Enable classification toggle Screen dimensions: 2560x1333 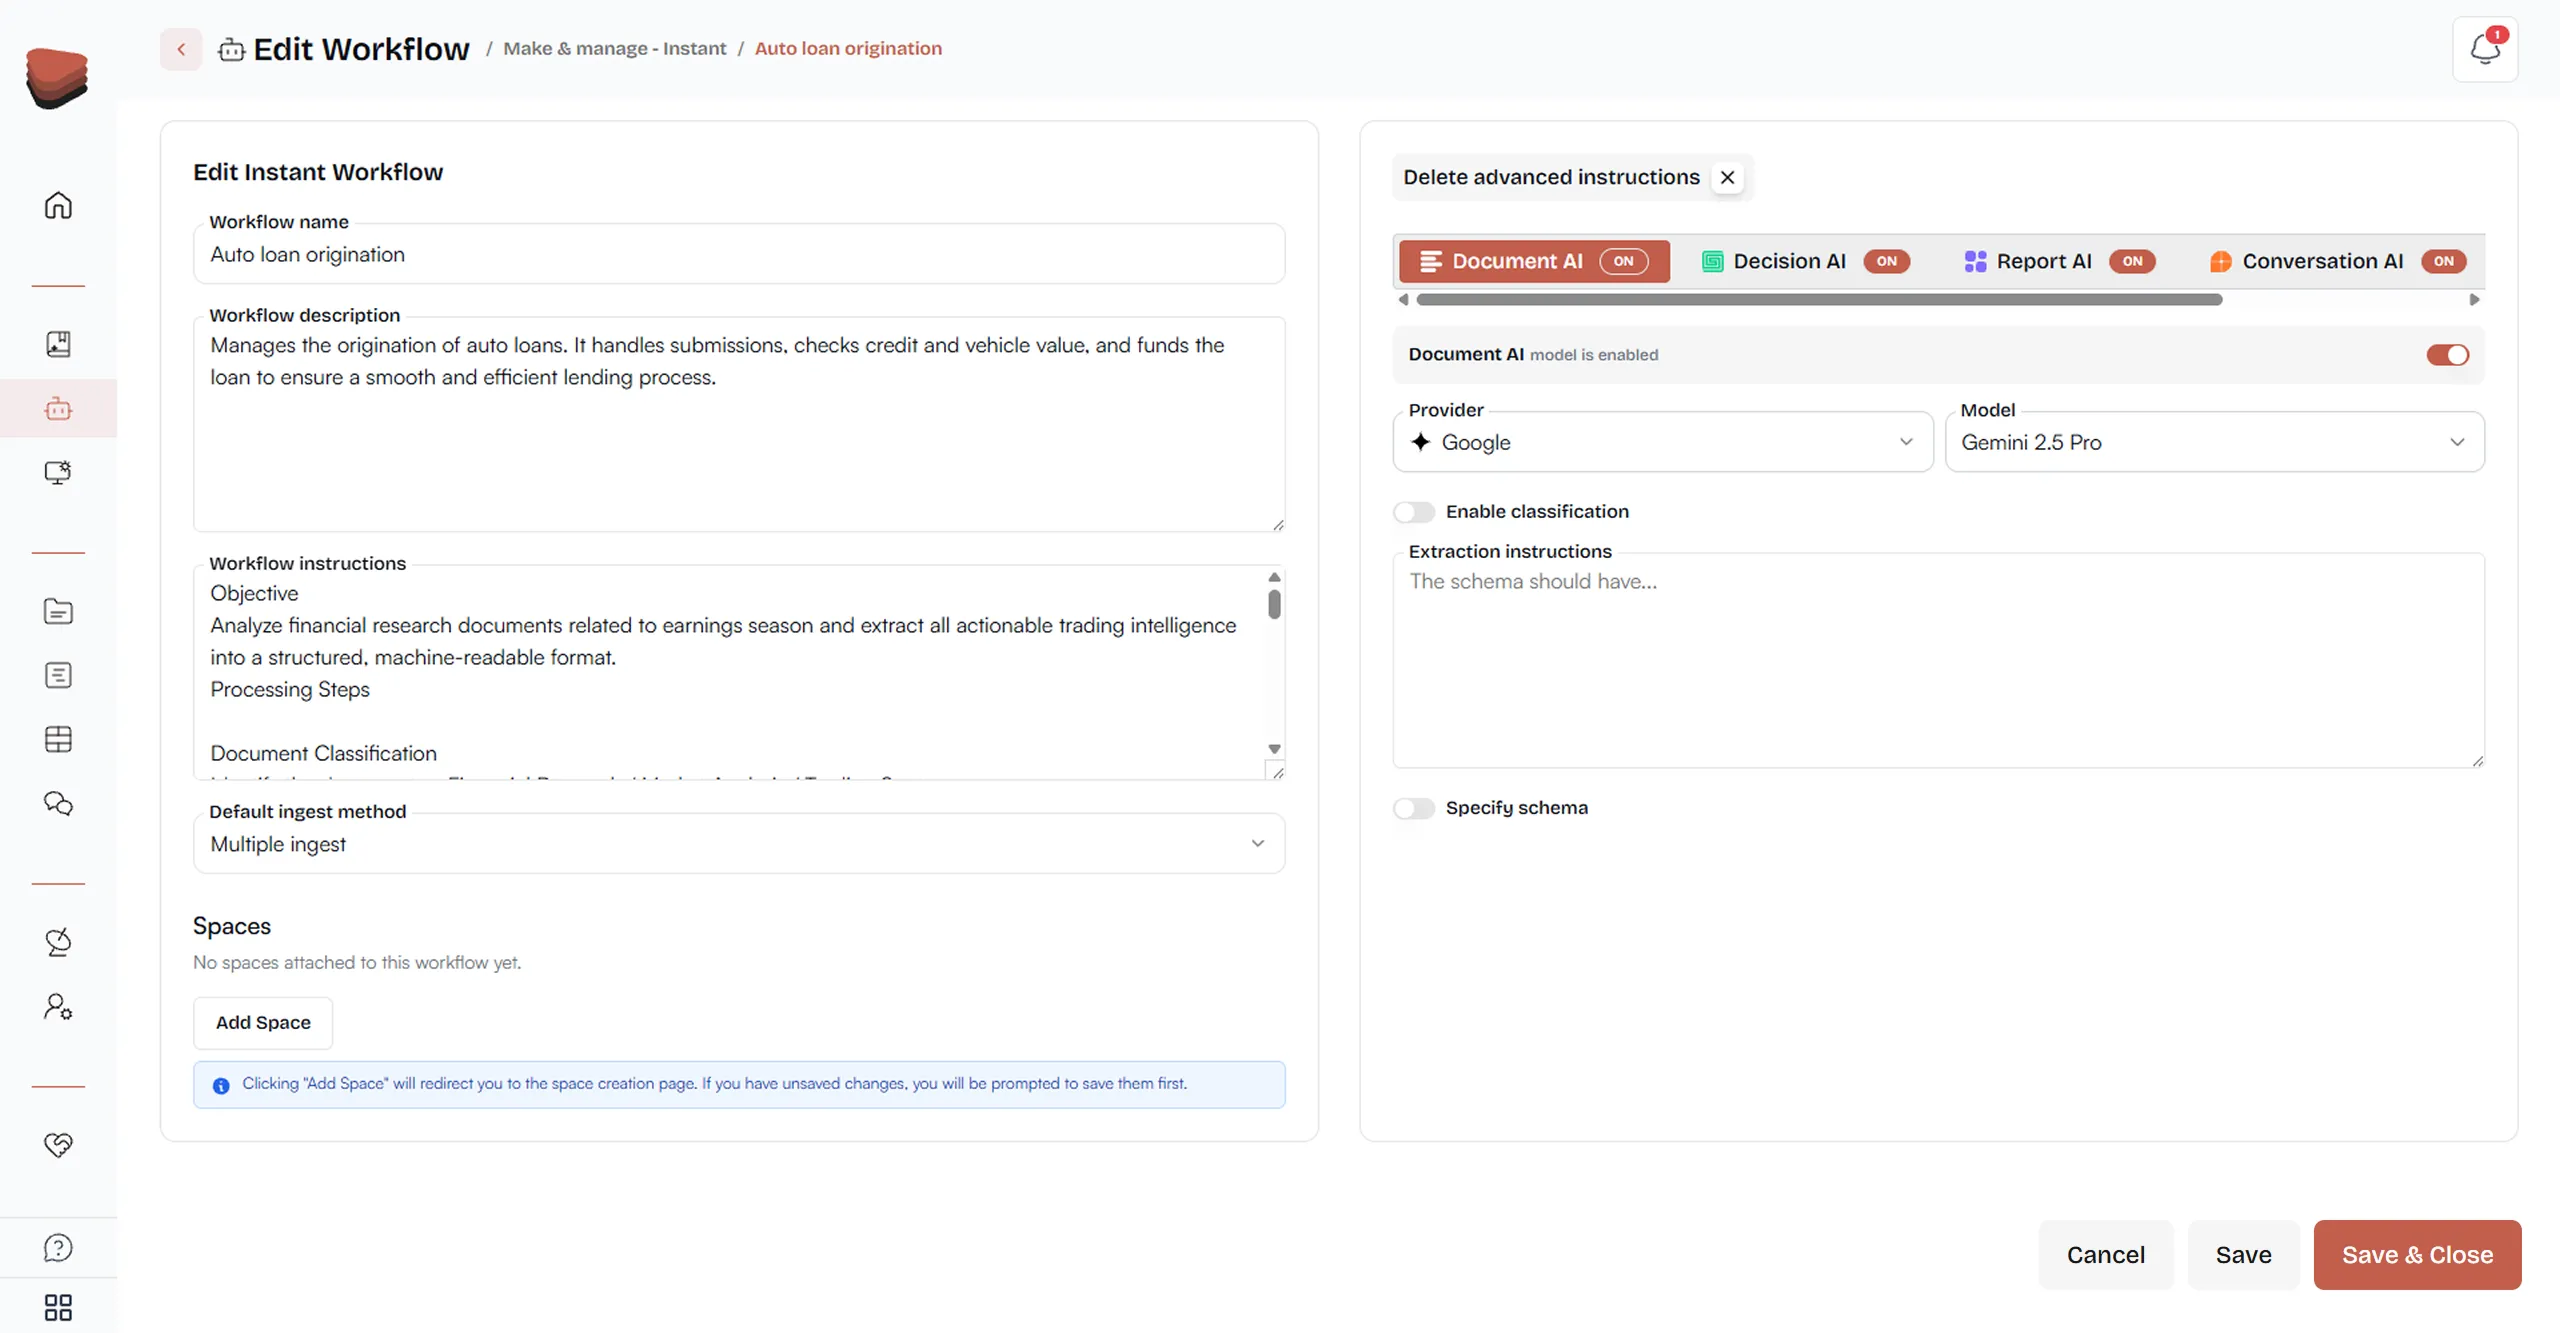point(1414,512)
